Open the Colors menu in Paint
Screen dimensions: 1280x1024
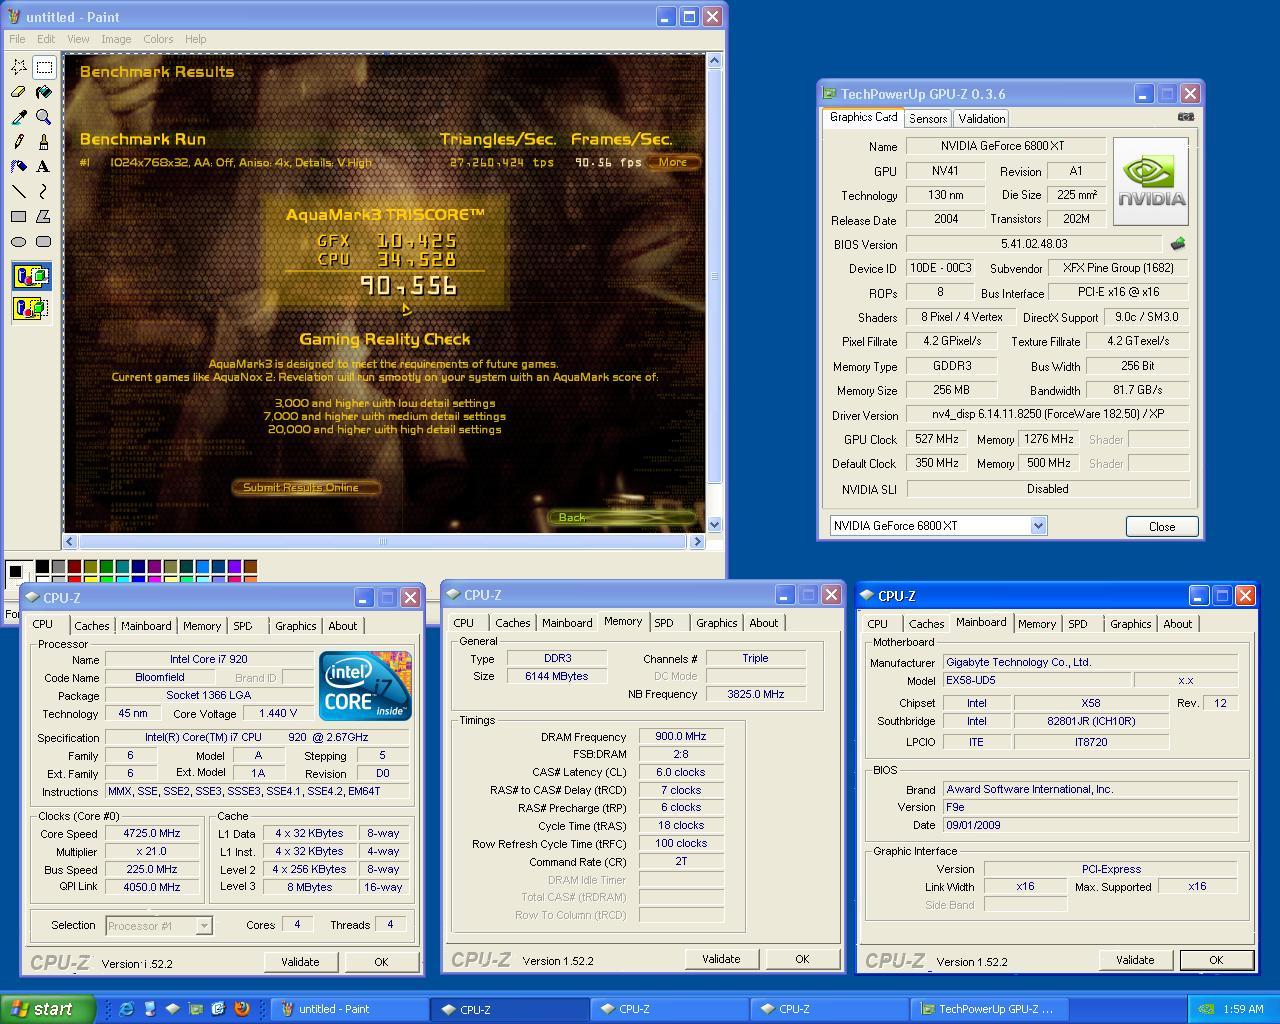tap(158, 39)
